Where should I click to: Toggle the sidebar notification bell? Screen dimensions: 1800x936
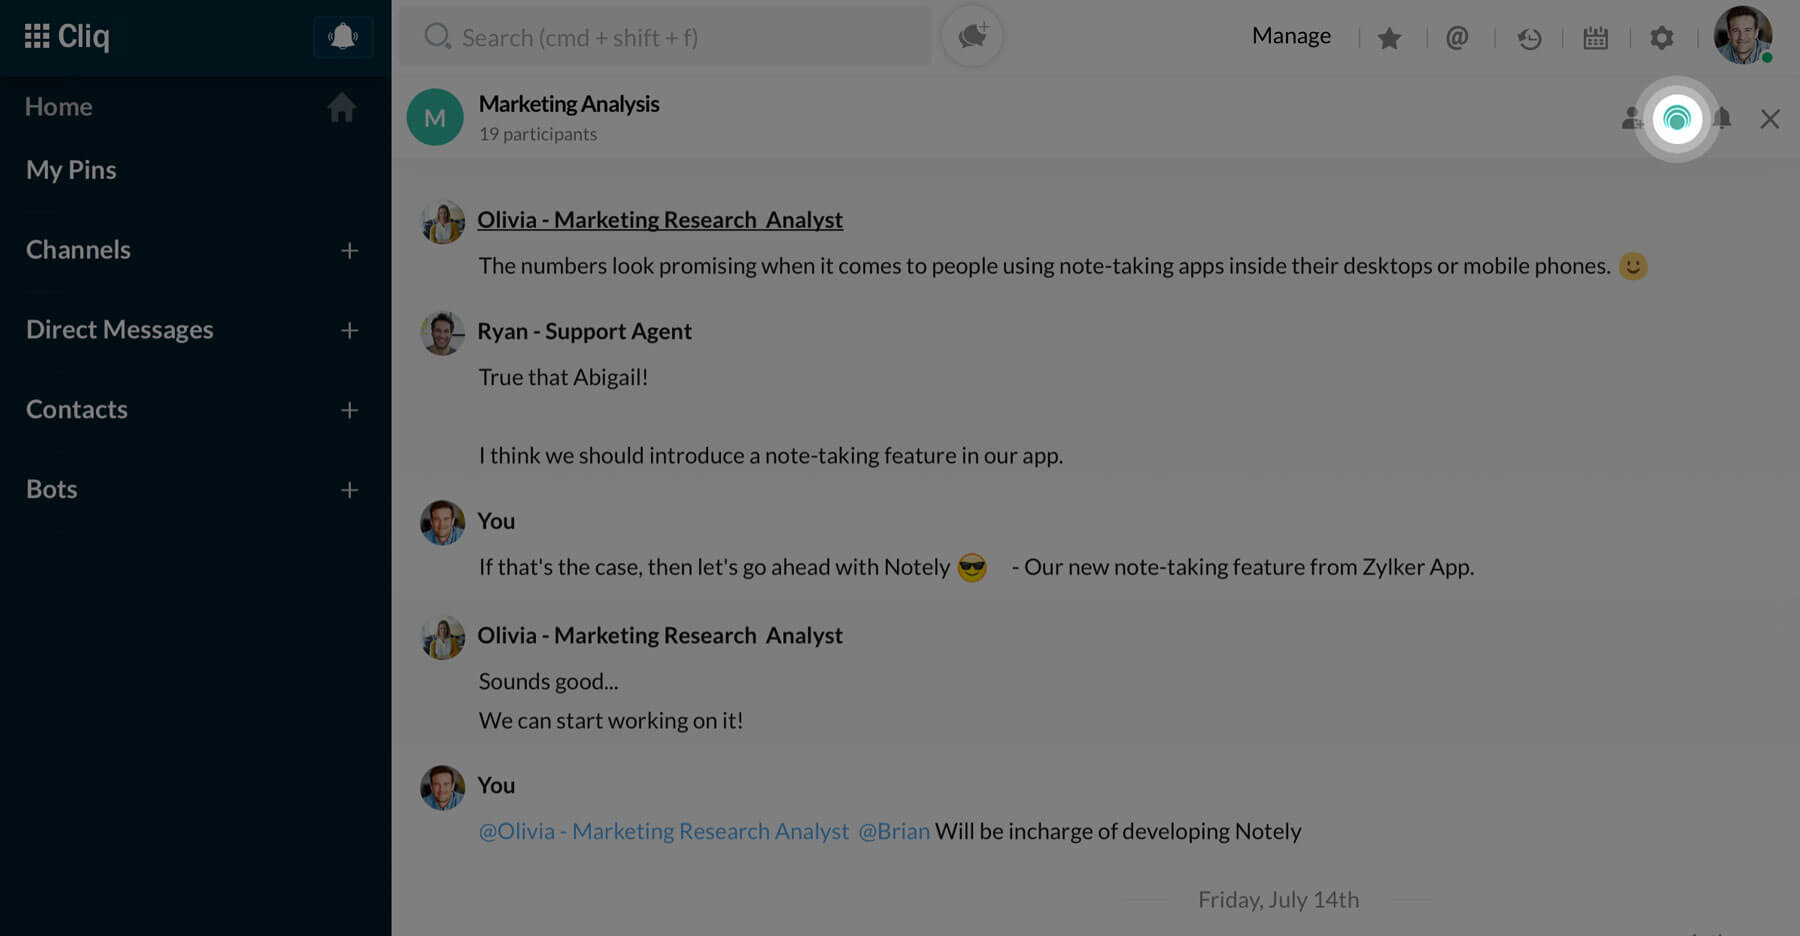342,37
